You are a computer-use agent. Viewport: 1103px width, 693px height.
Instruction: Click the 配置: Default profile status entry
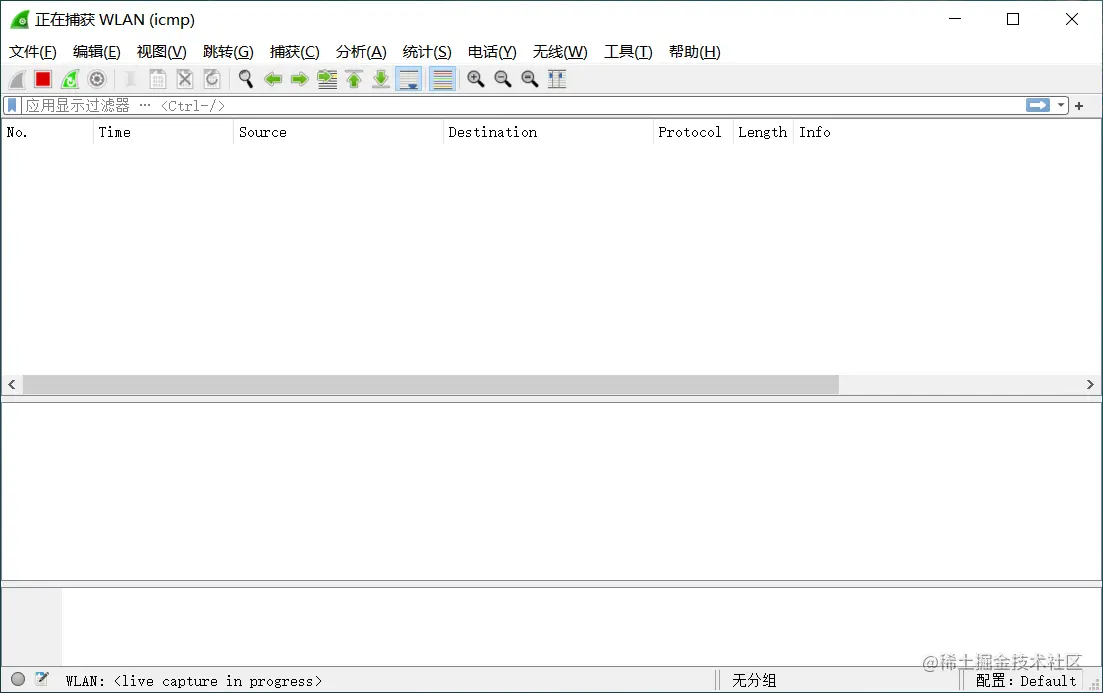click(x=1026, y=680)
